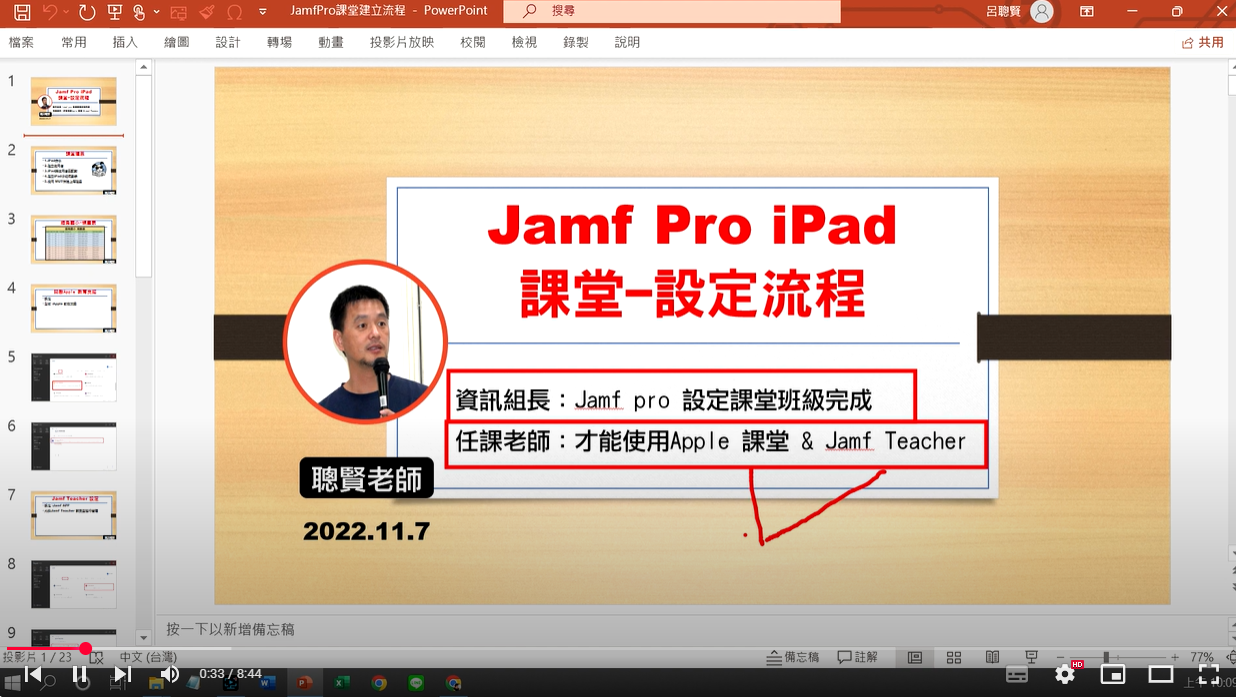Expand the Customize Quick Access Toolbar dropdown
Image resolution: width=1236 pixels, height=697 pixels.
tap(263, 12)
